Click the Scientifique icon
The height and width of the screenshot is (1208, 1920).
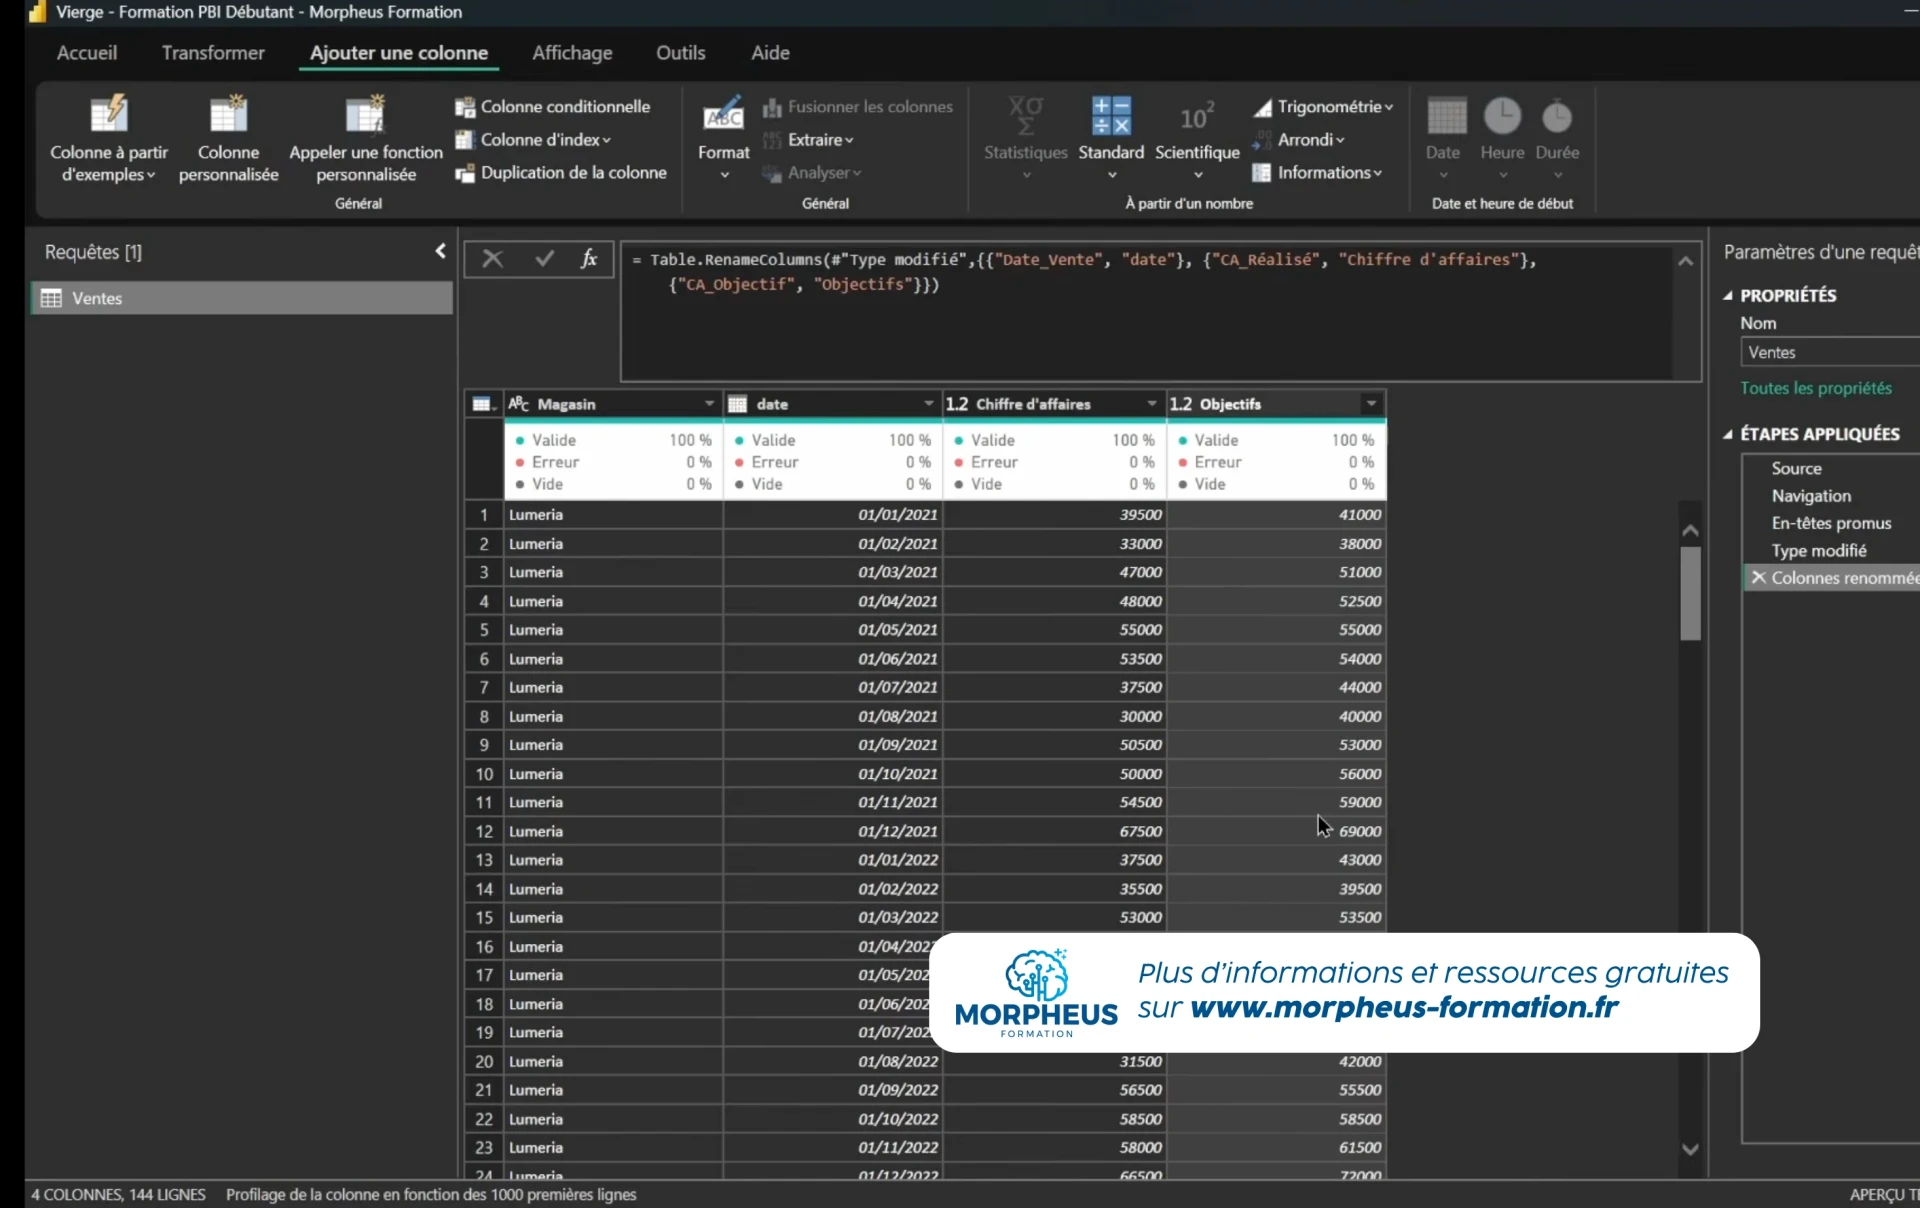(x=1197, y=116)
